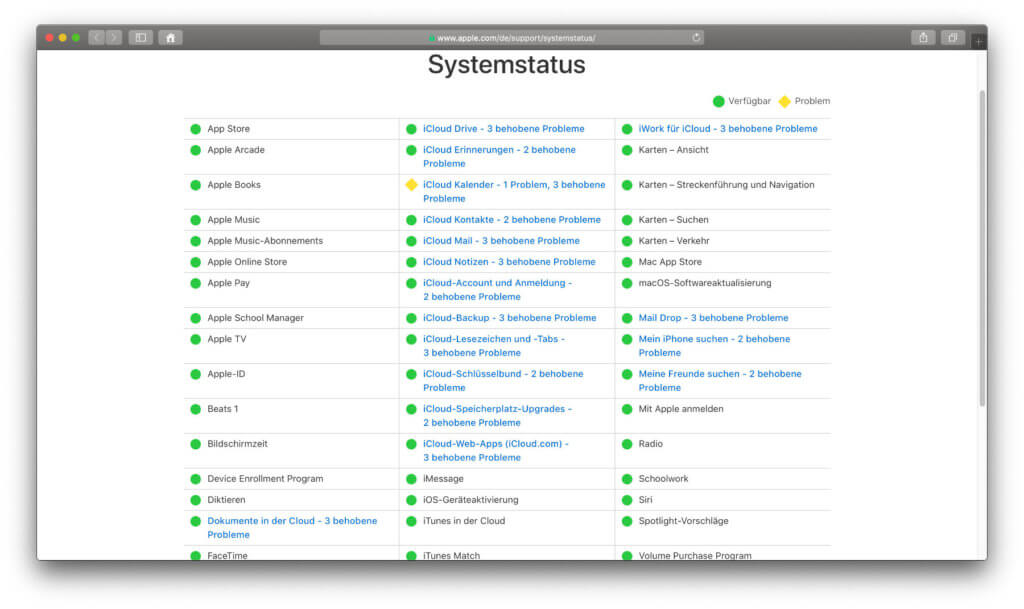
Task: Go back with Safari's back arrow
Action: (97, 38)
